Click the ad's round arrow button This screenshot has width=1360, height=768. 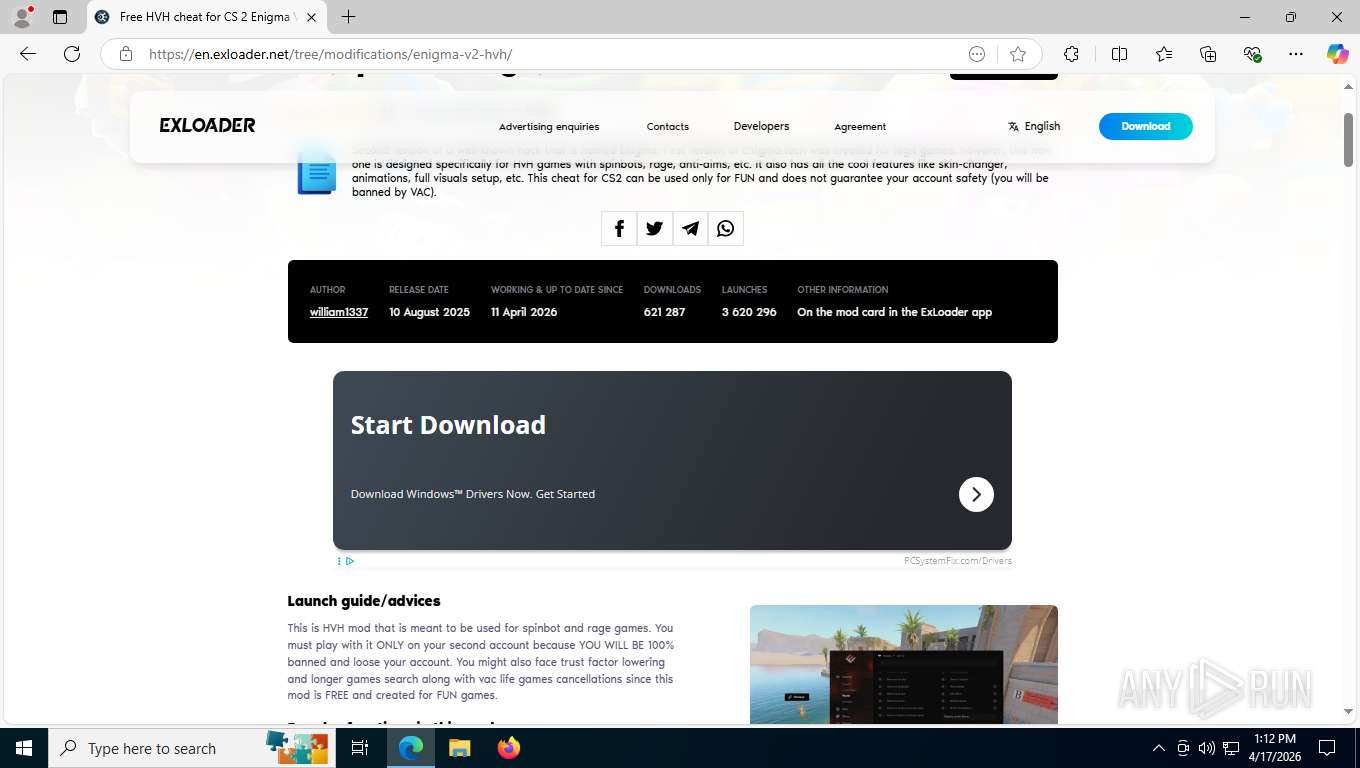(976, 494)
